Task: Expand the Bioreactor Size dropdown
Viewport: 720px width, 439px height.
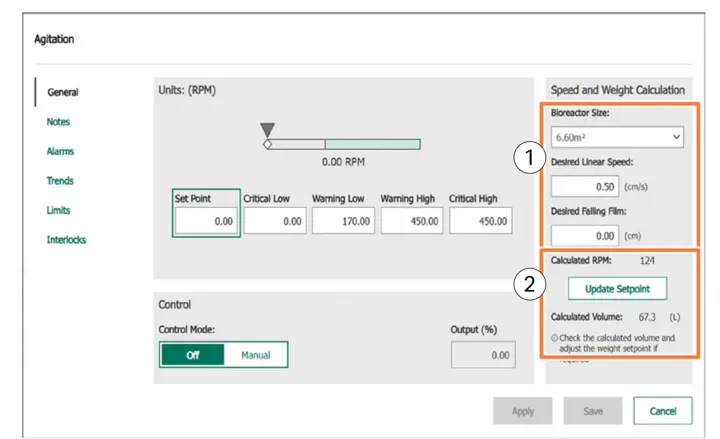Action: pyautogui.click(x=617, y=137)
